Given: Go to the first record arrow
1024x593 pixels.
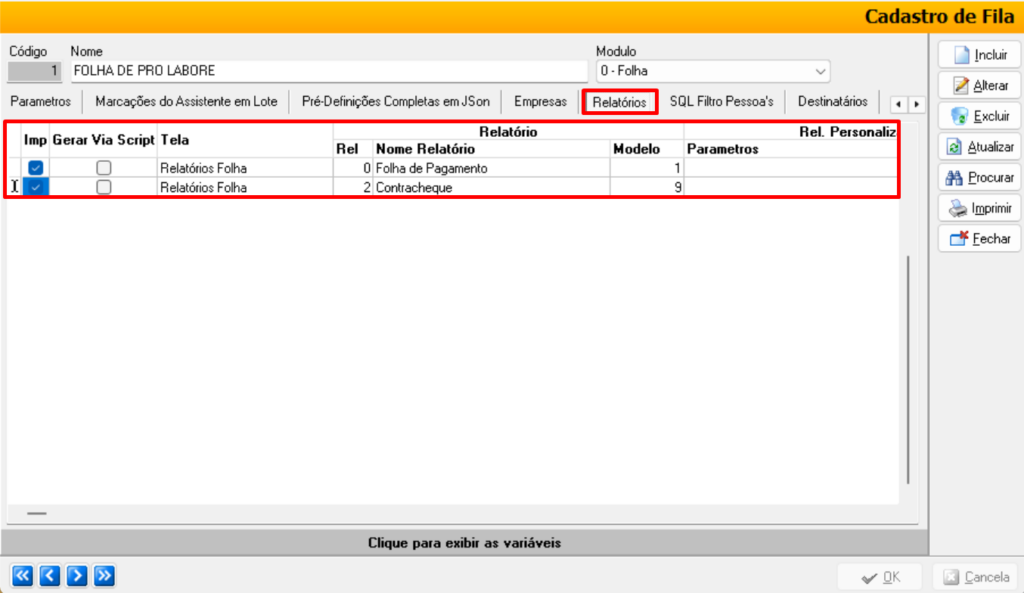Looking at the screenshot, I should (22, 575).
